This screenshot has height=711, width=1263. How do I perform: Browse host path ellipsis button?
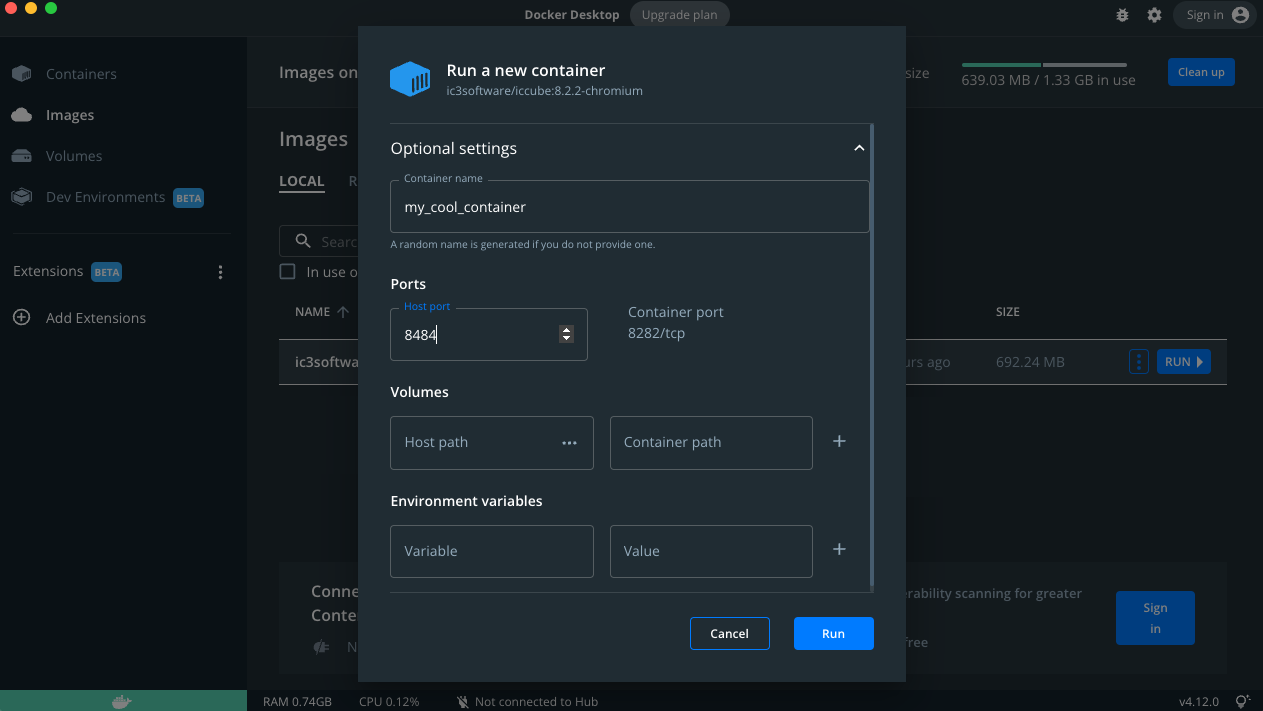click(x=570, y=442)
